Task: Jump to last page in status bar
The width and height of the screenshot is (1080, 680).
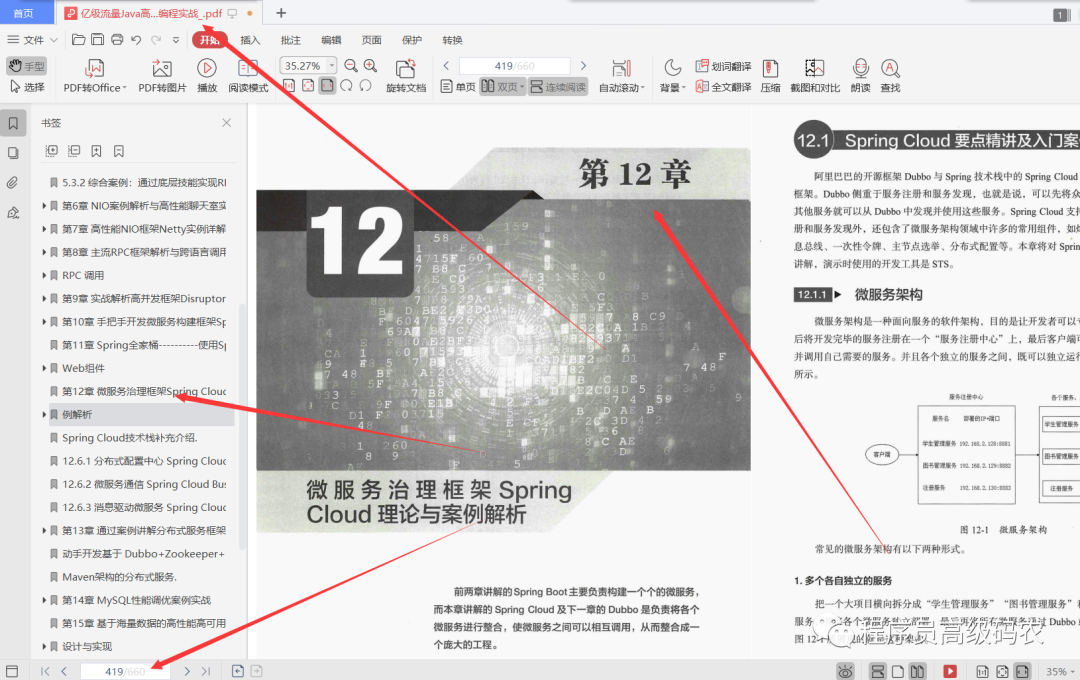Action: point(206,671)
